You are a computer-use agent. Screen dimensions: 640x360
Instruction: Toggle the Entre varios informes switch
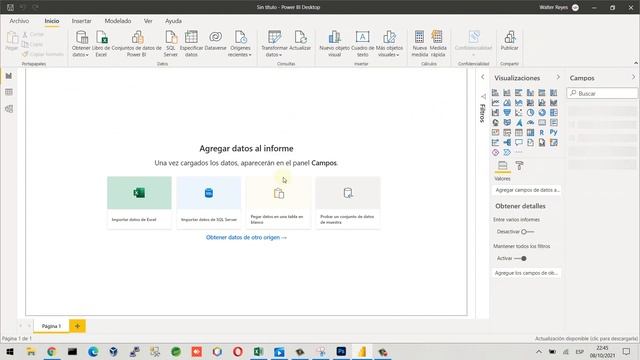coord(527,232)
